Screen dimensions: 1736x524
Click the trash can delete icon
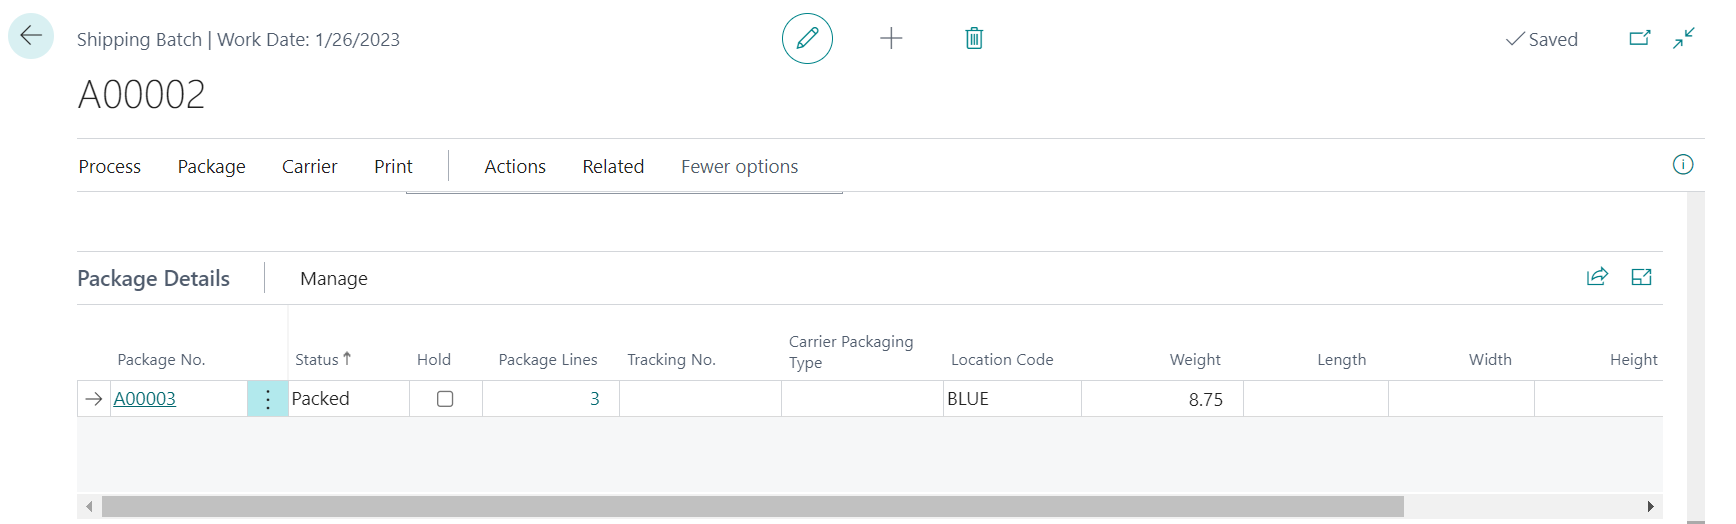pos(973,39)
